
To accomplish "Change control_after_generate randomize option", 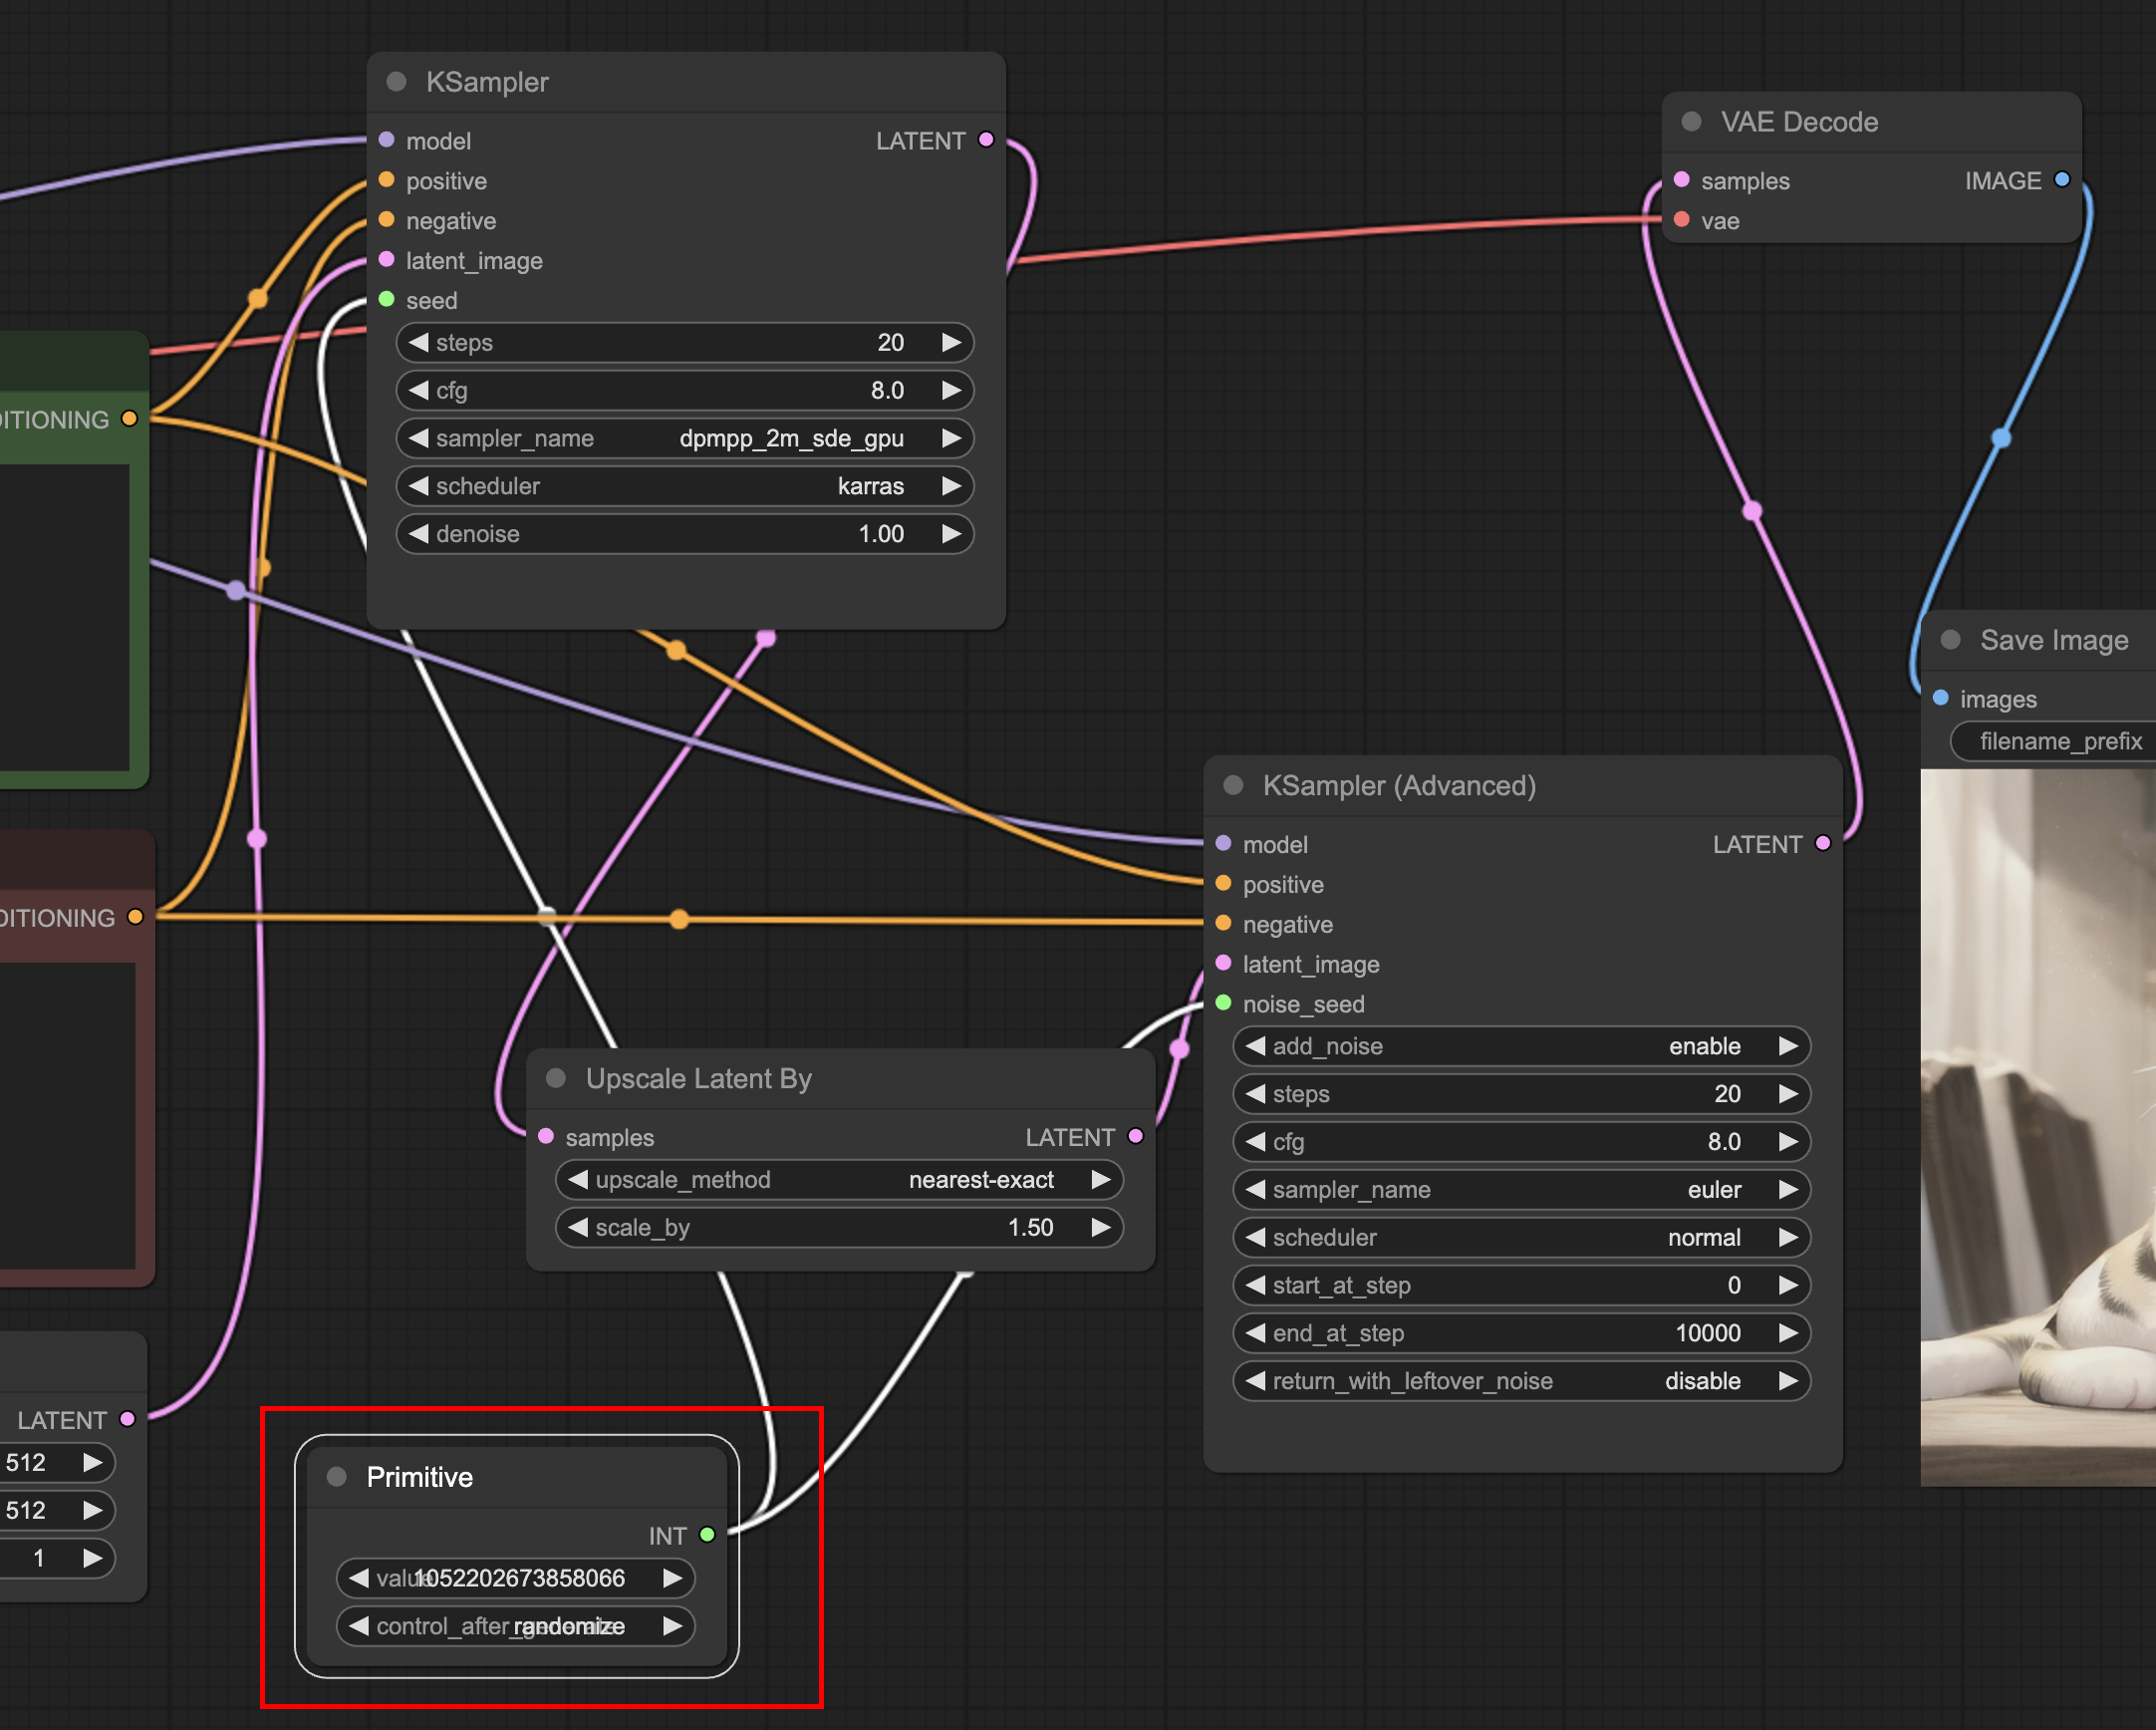I will [x=515, y=1627].
